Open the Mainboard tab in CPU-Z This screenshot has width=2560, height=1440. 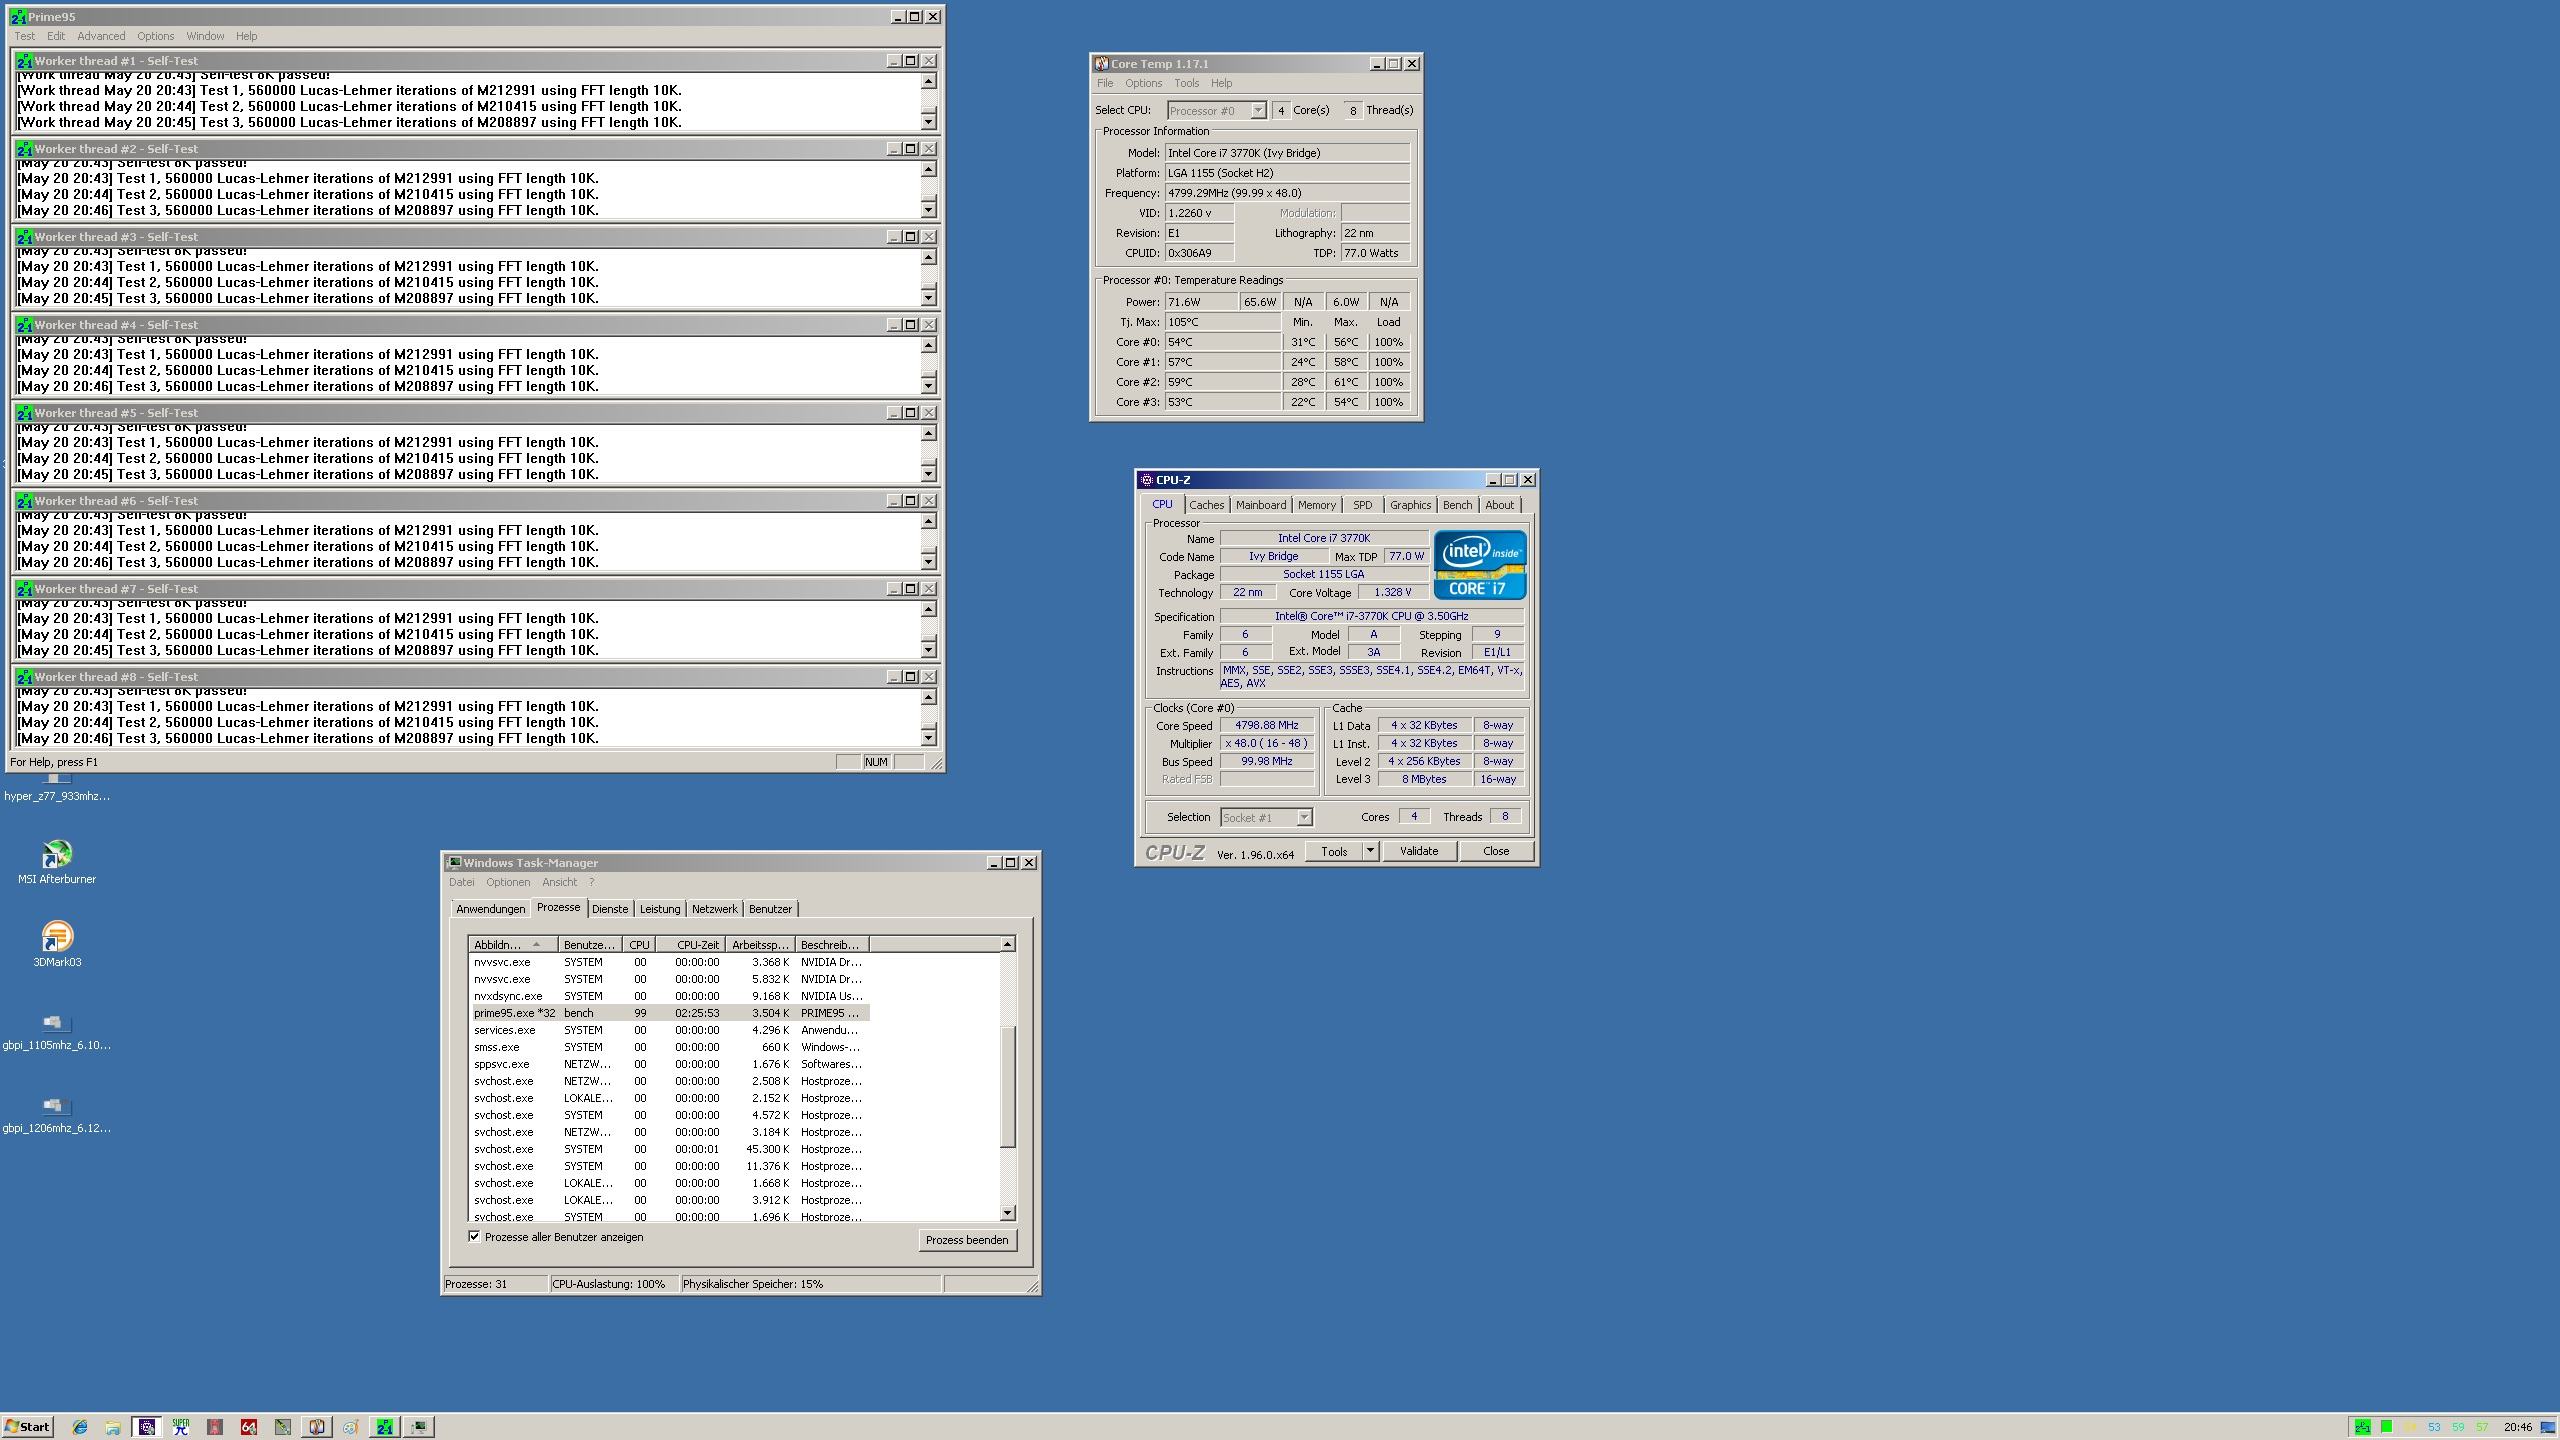pos(1261,505)
